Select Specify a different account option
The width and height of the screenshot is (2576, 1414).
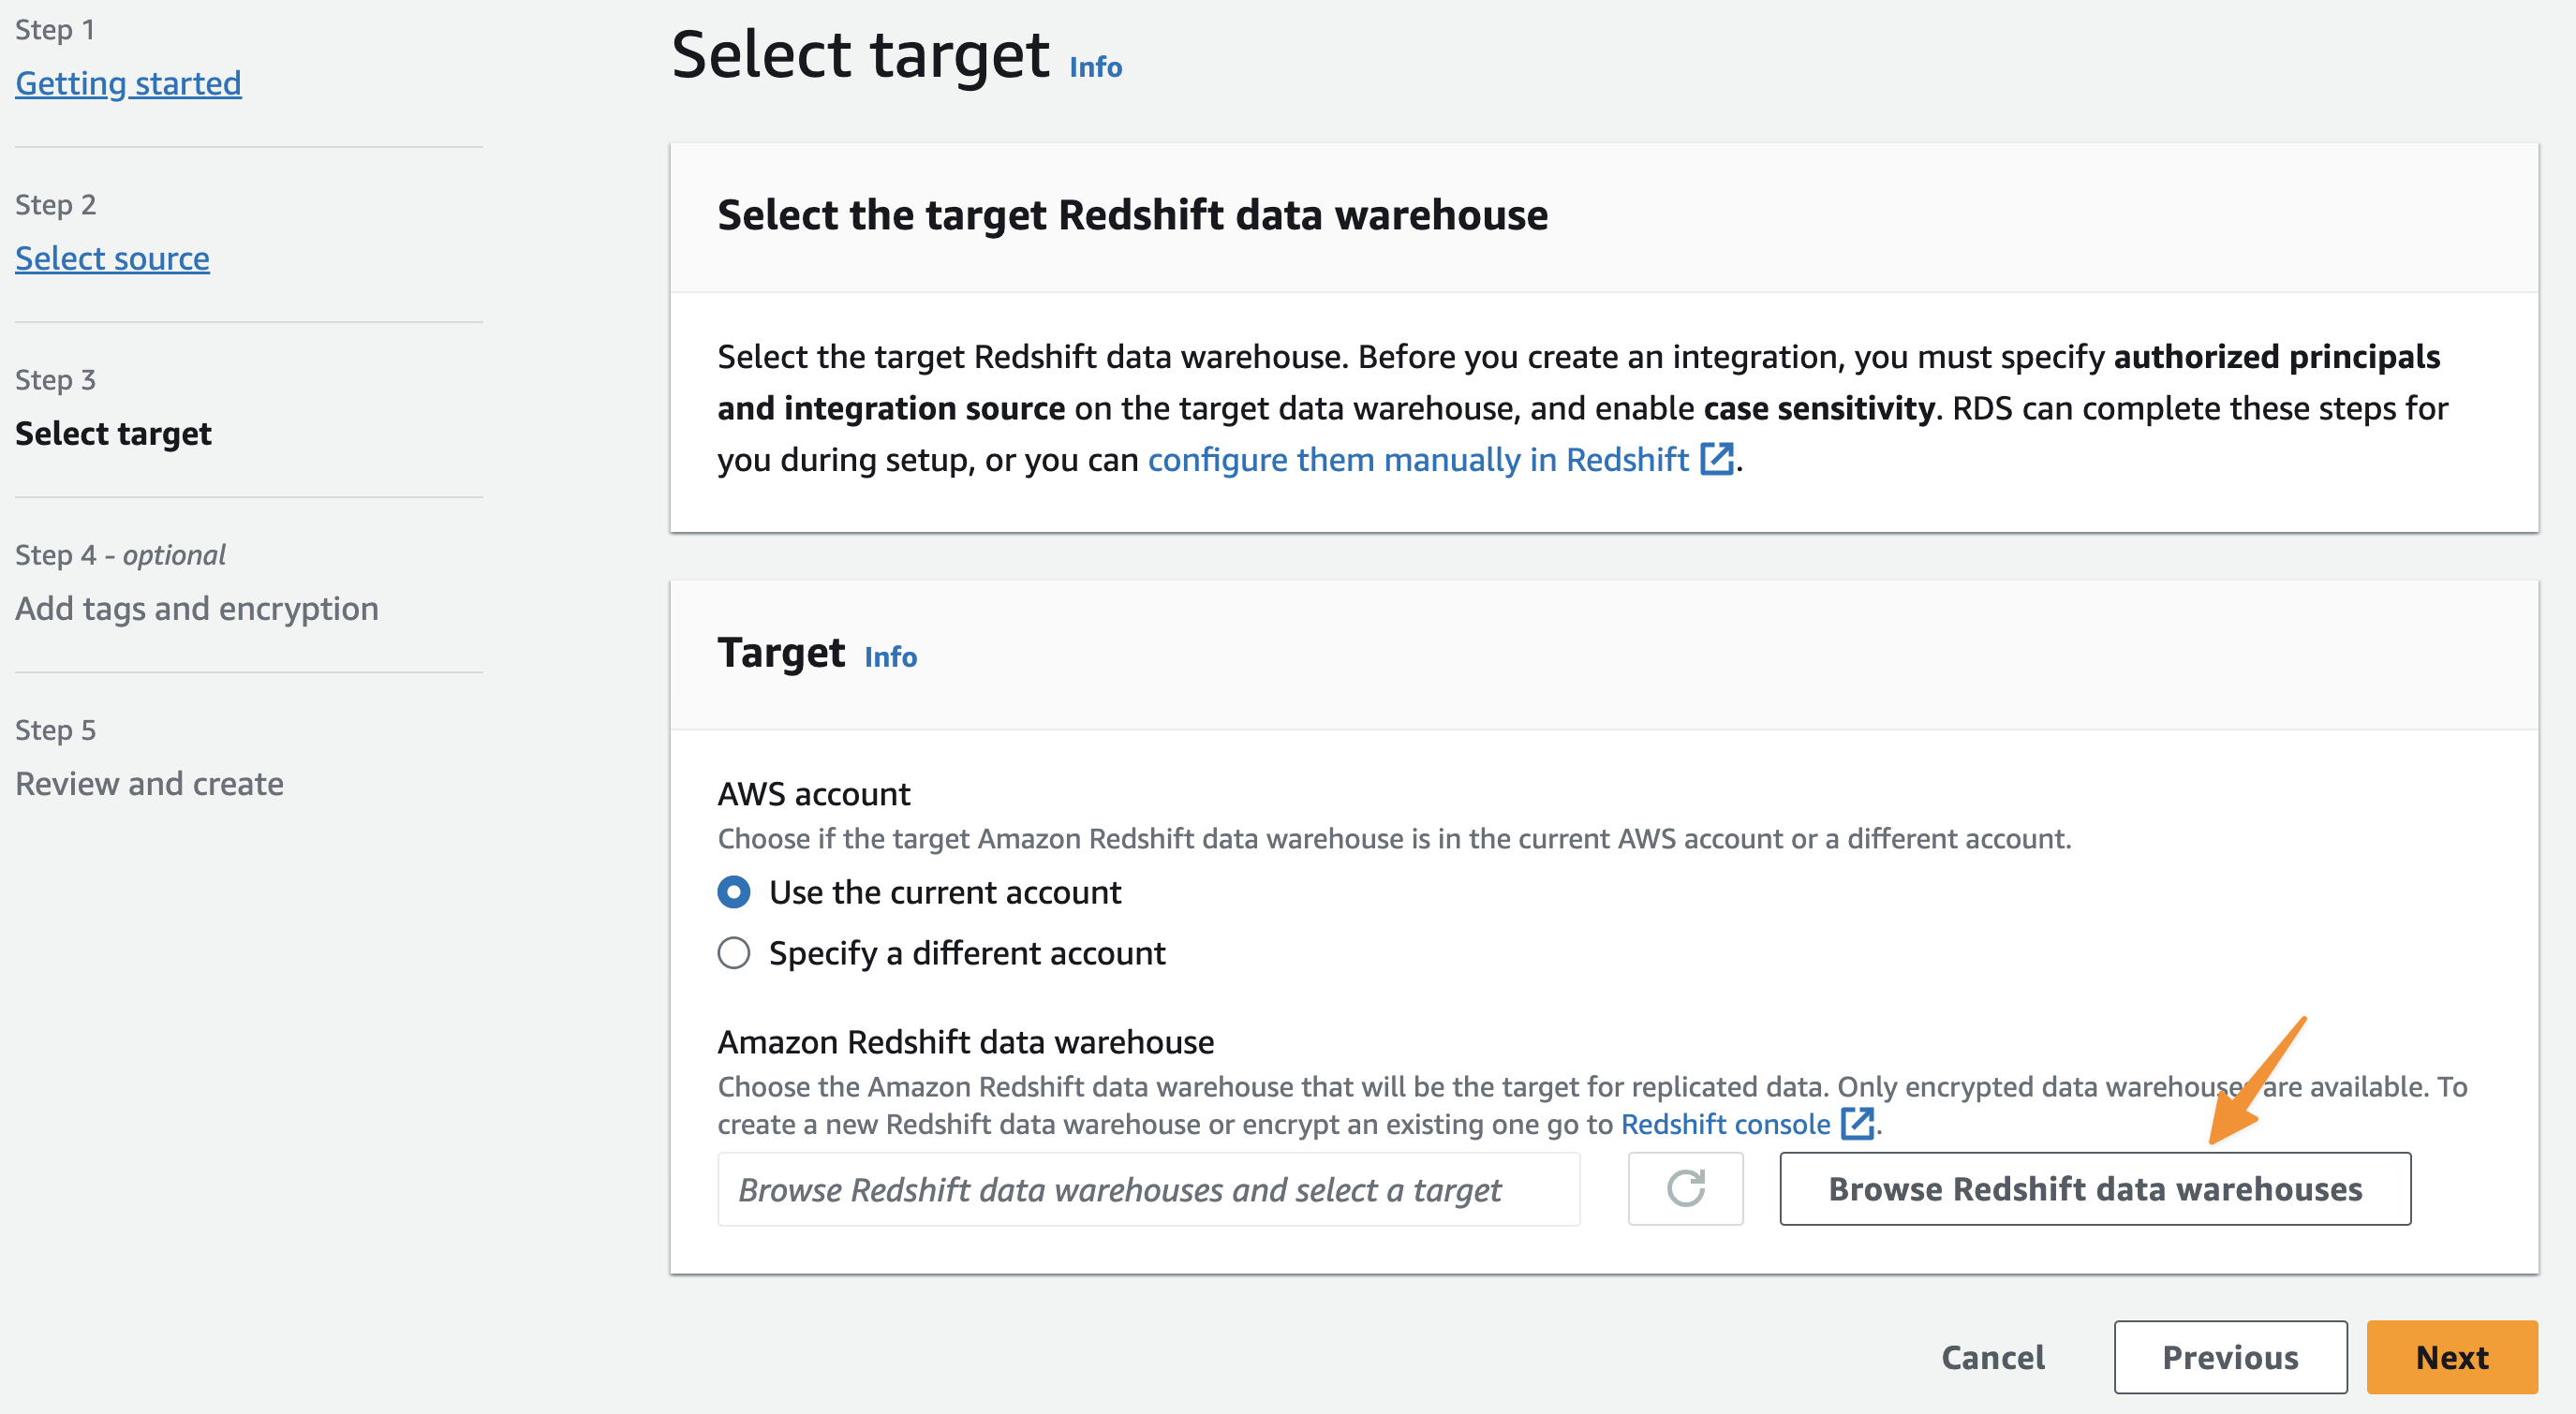tap(734, 953)
